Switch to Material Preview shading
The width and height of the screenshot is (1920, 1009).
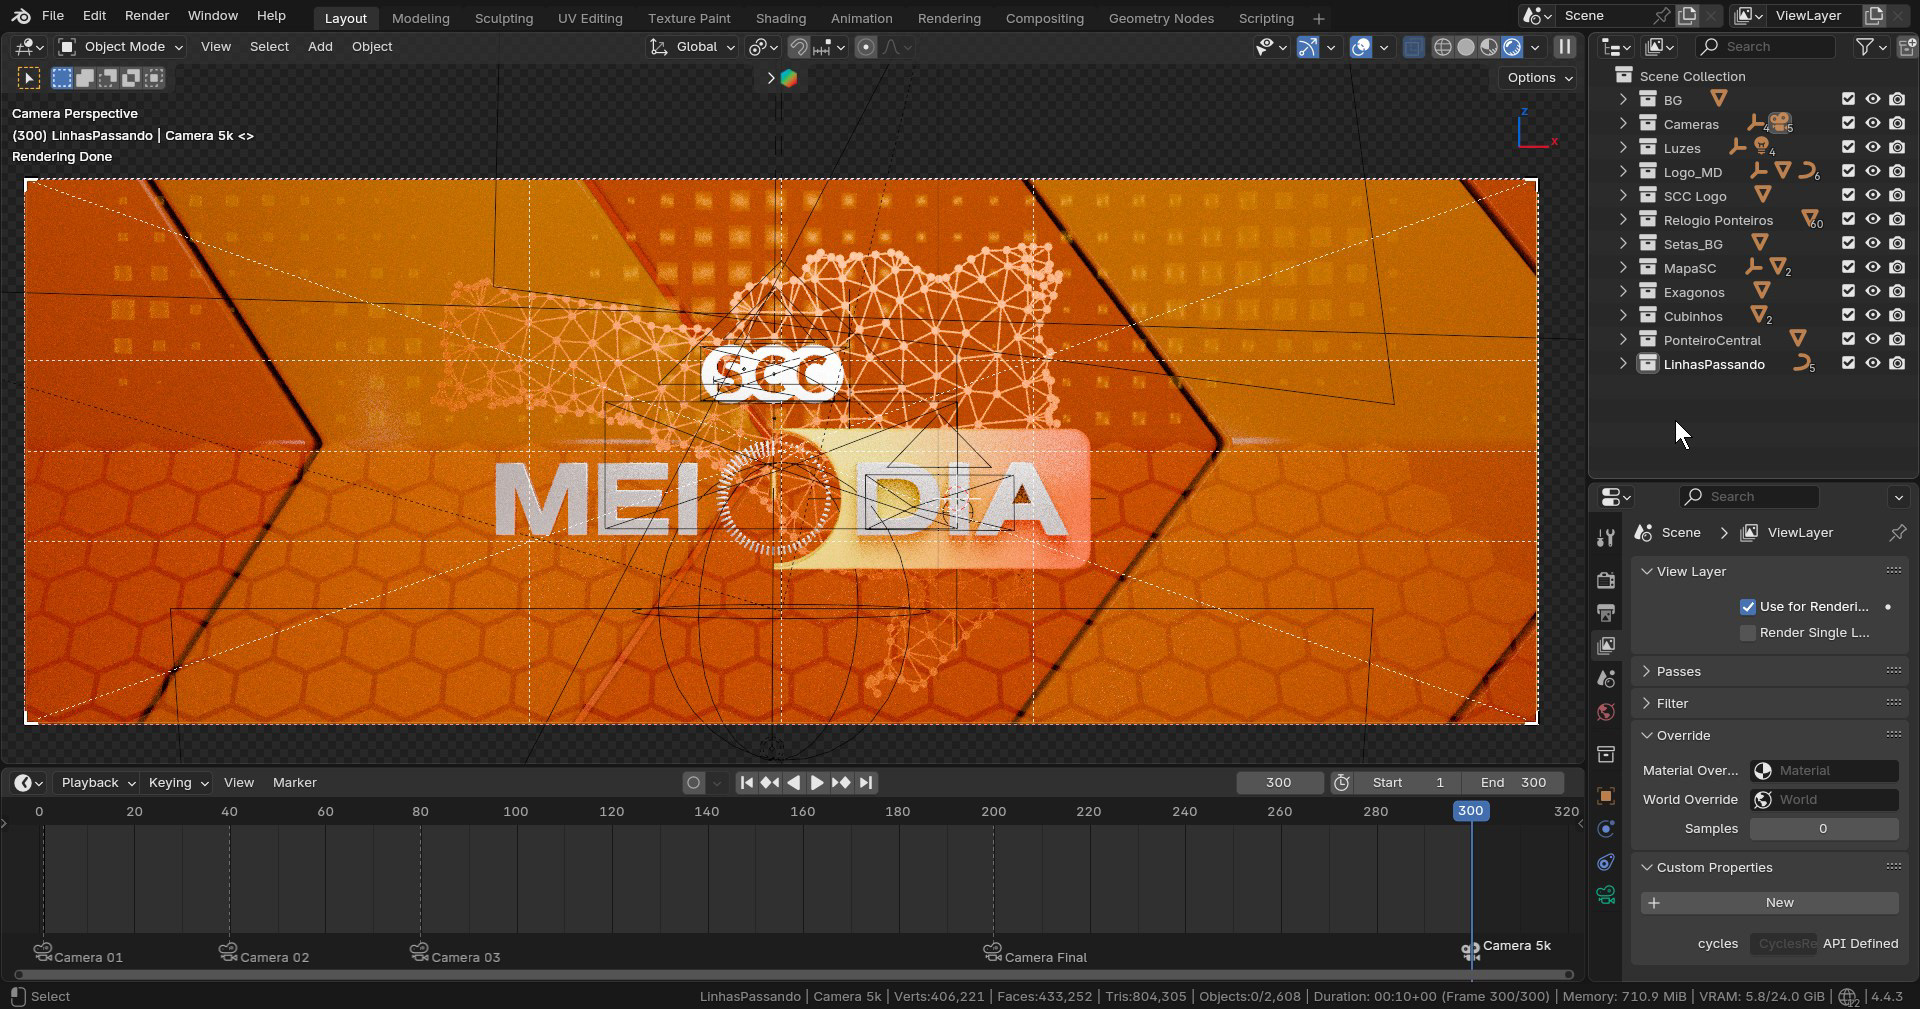pyautogui.click(x=1489, y=47)
